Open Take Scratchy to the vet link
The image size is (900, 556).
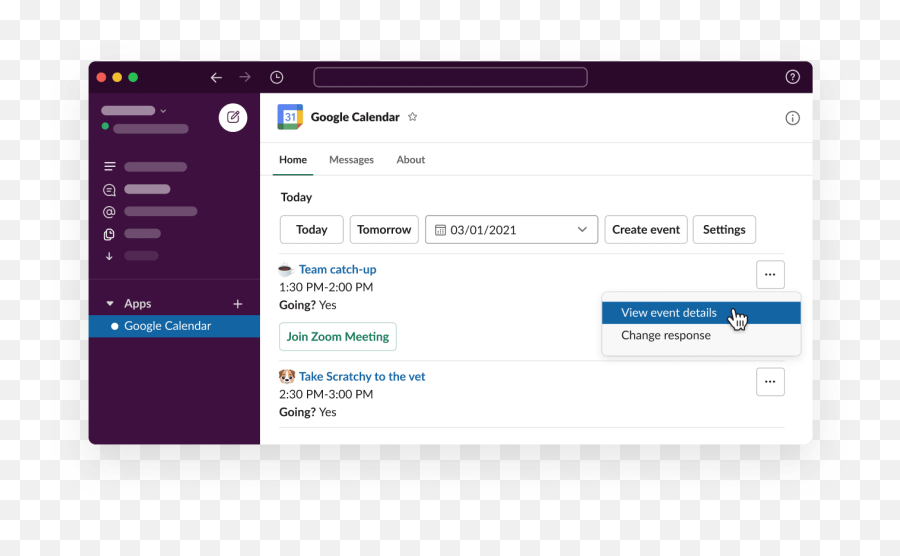pyautogui.click(x=362, y=376)
